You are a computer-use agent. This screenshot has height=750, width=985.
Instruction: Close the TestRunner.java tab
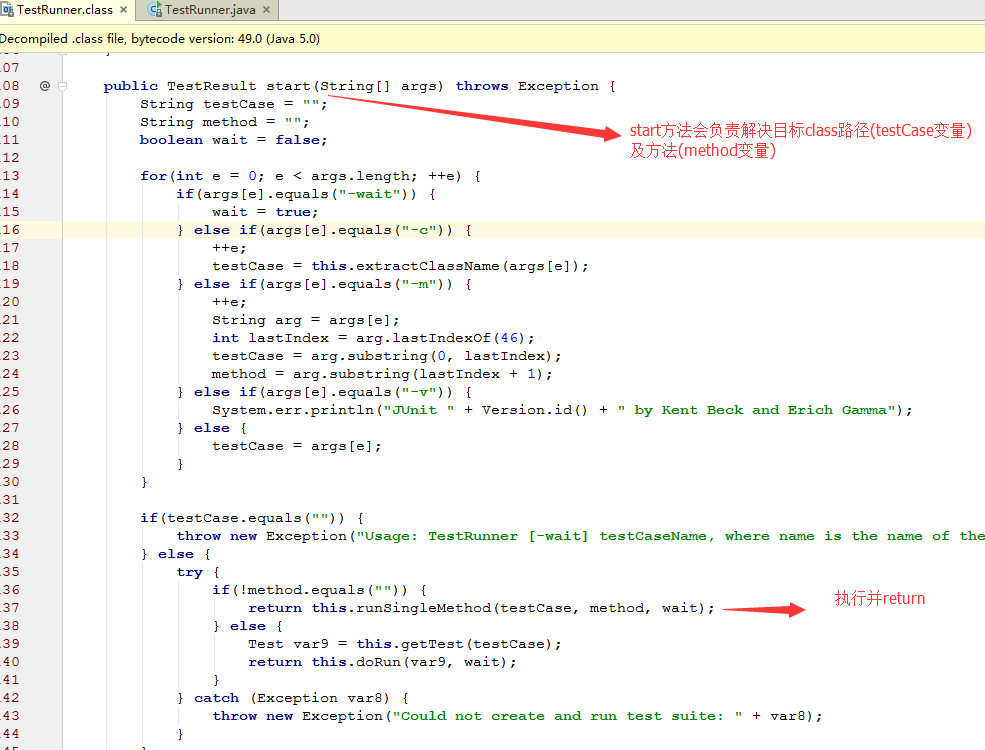click(266, 9)
